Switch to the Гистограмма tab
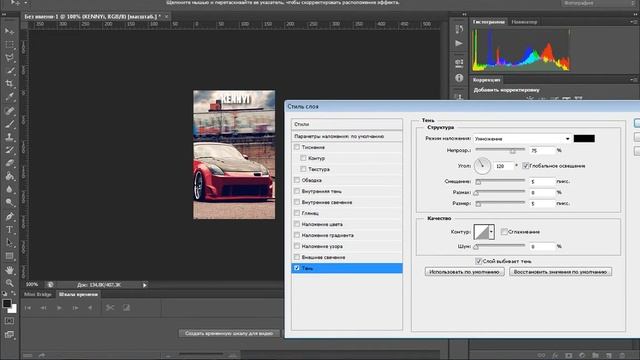 (489, 22)
